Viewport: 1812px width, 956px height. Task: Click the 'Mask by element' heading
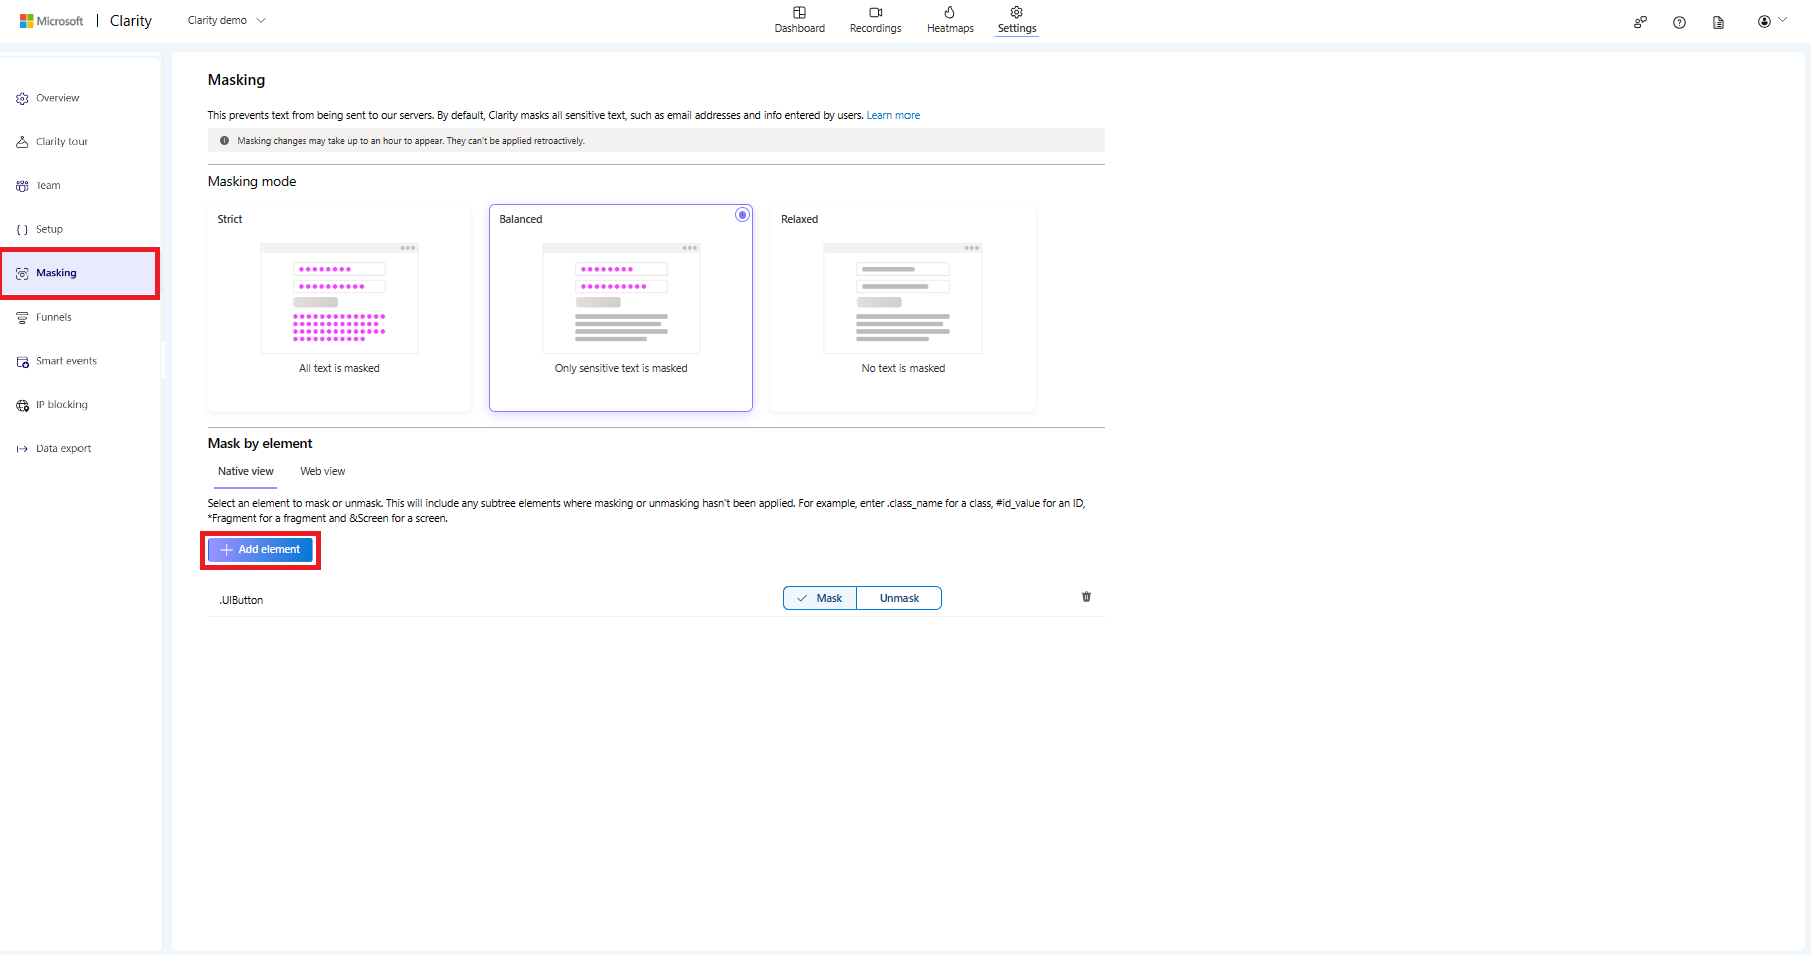pos(260,444)
